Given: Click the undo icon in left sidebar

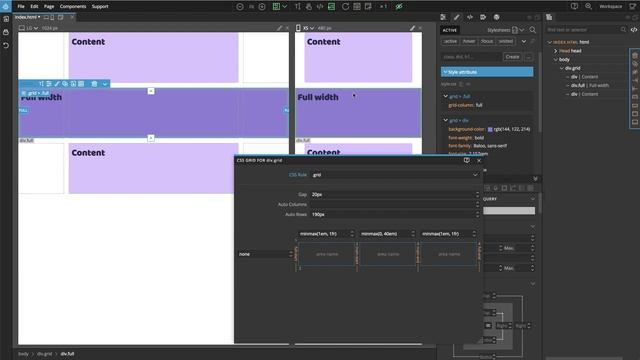Looking at the screenshot, I should 6,45.
